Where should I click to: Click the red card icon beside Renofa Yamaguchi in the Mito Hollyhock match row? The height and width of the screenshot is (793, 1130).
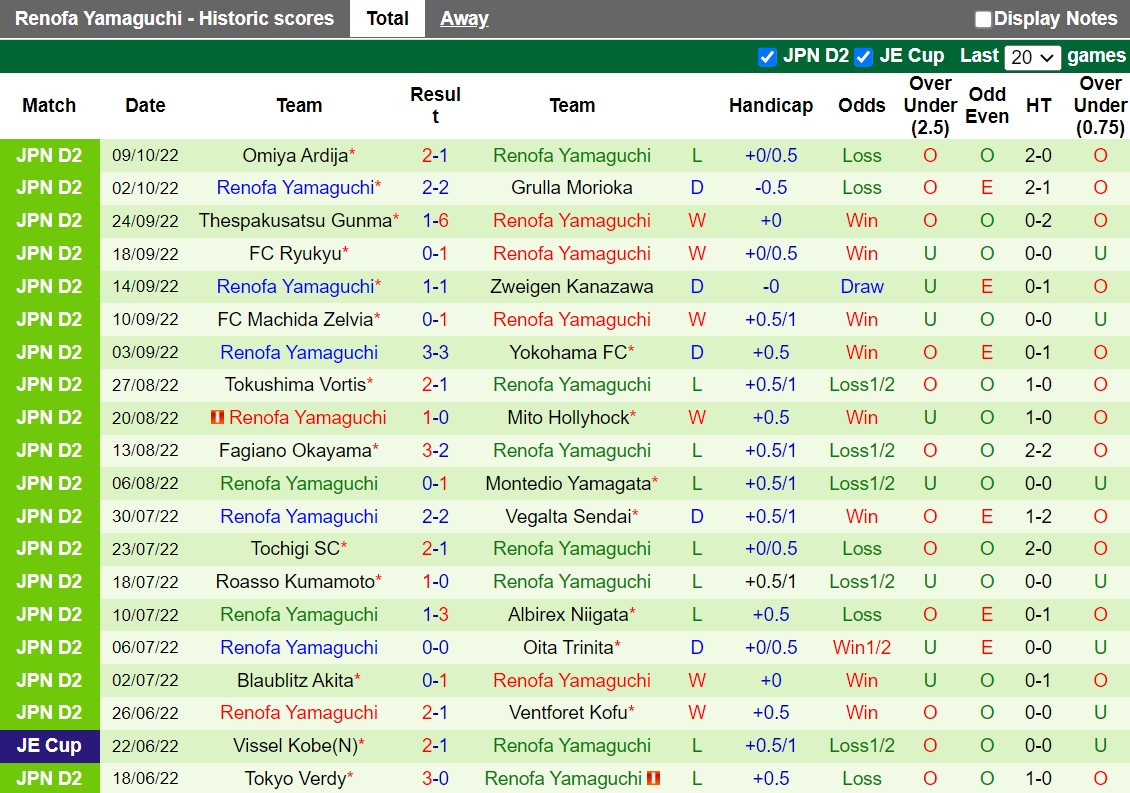(x=219, y=417)
